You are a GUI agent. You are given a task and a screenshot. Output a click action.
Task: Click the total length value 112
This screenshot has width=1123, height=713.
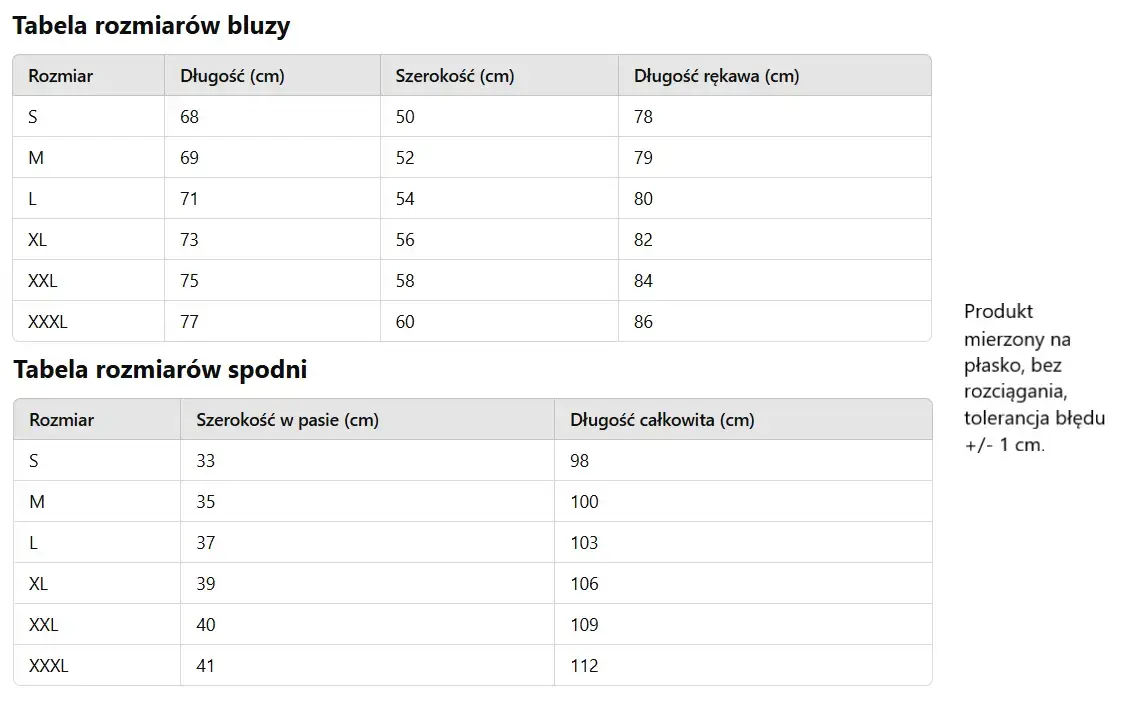pos(584,666)
